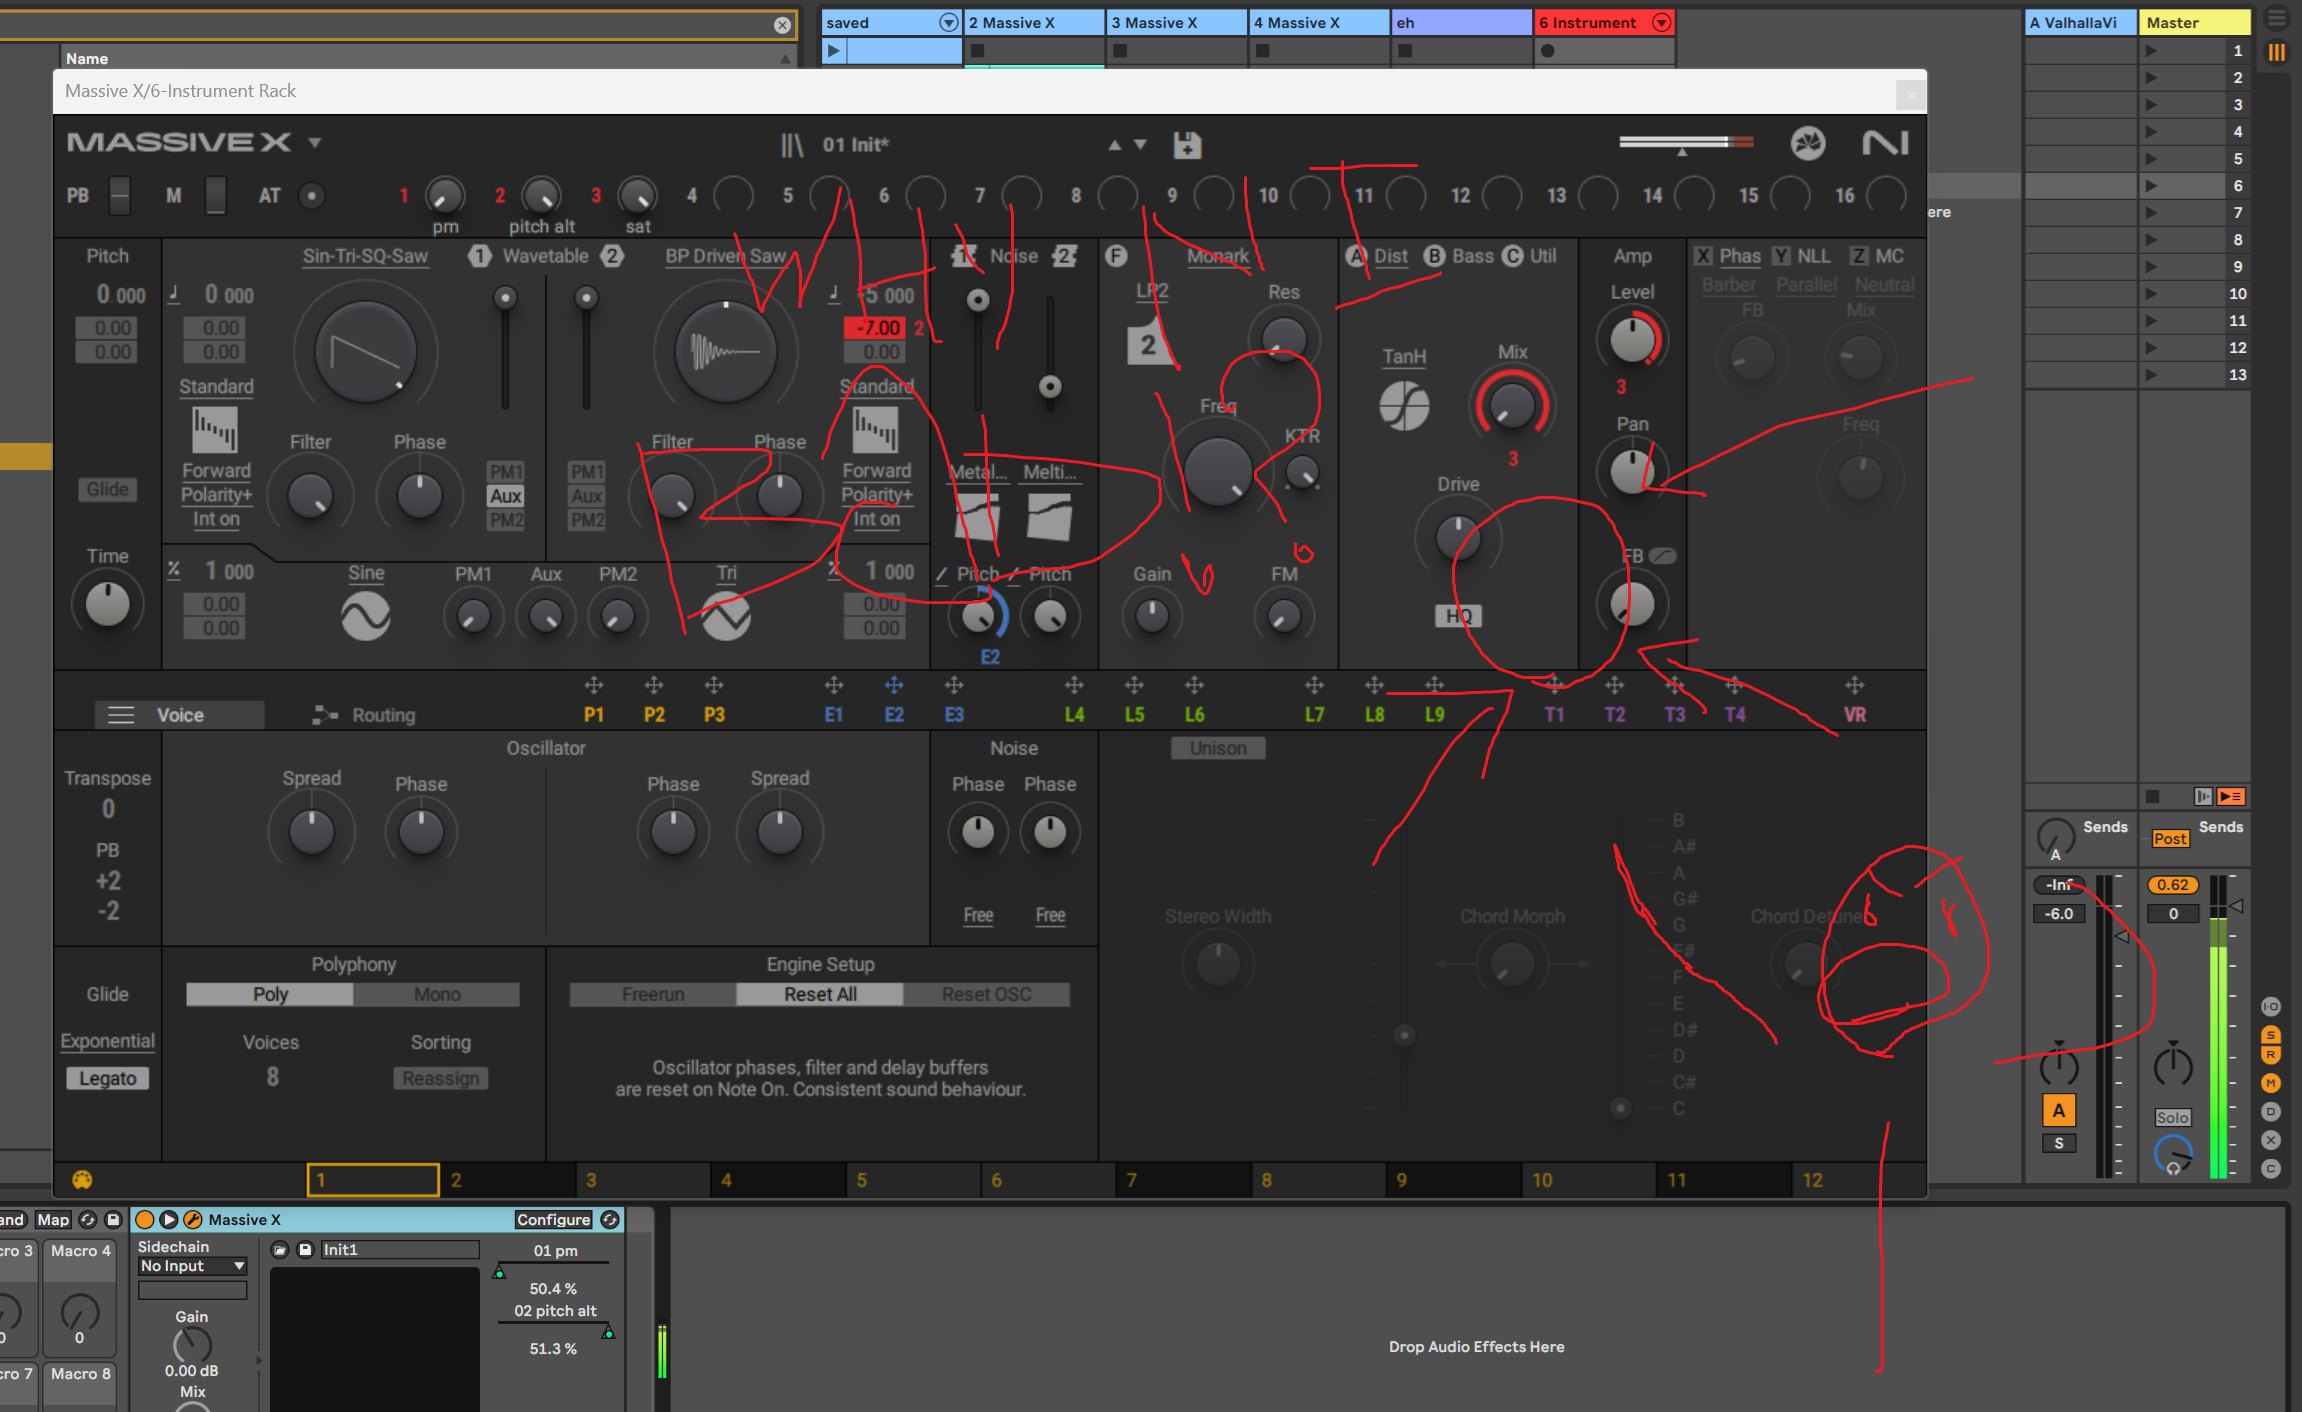
Task: Toggle the Aux routing on oscillator 1
Action: [506, 496]
